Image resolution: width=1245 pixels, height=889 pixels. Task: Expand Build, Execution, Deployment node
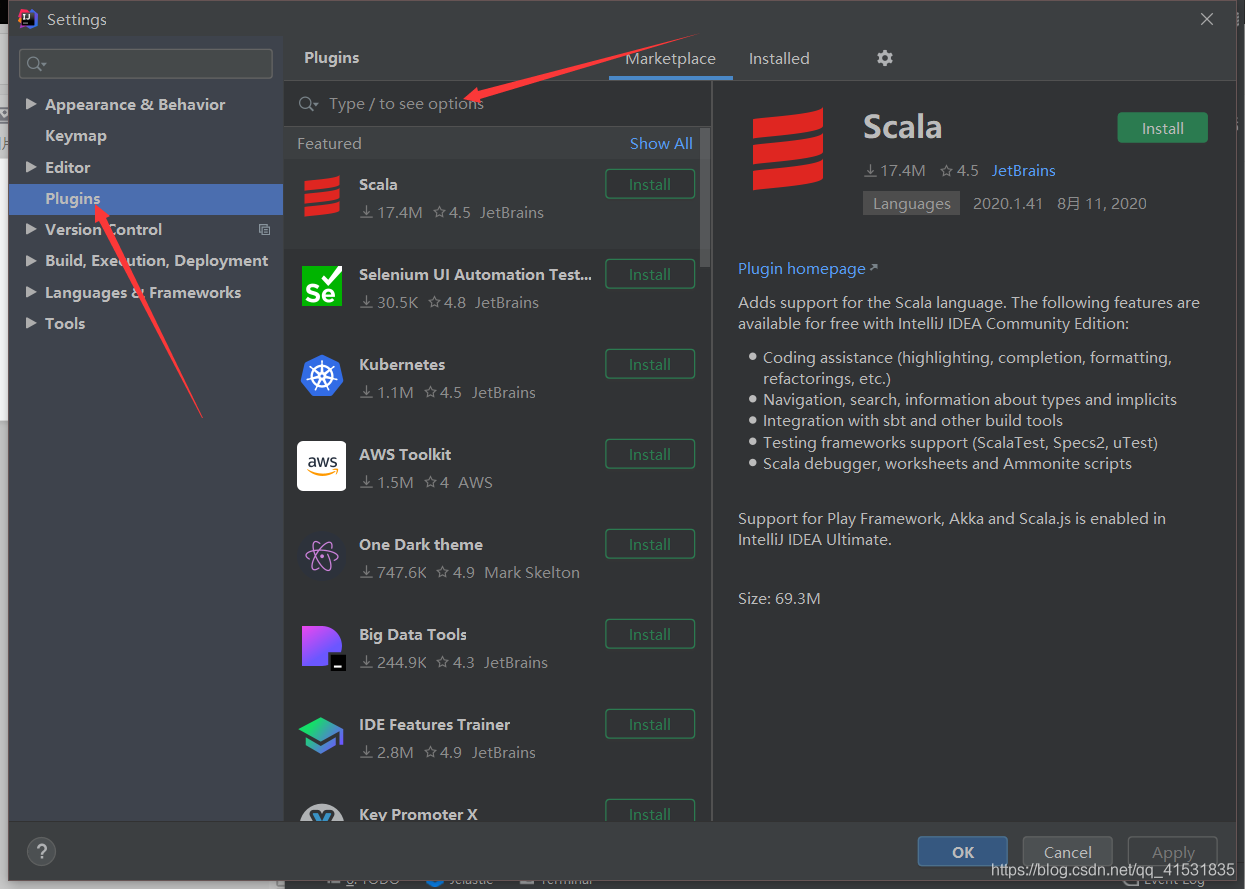[31, 261]
